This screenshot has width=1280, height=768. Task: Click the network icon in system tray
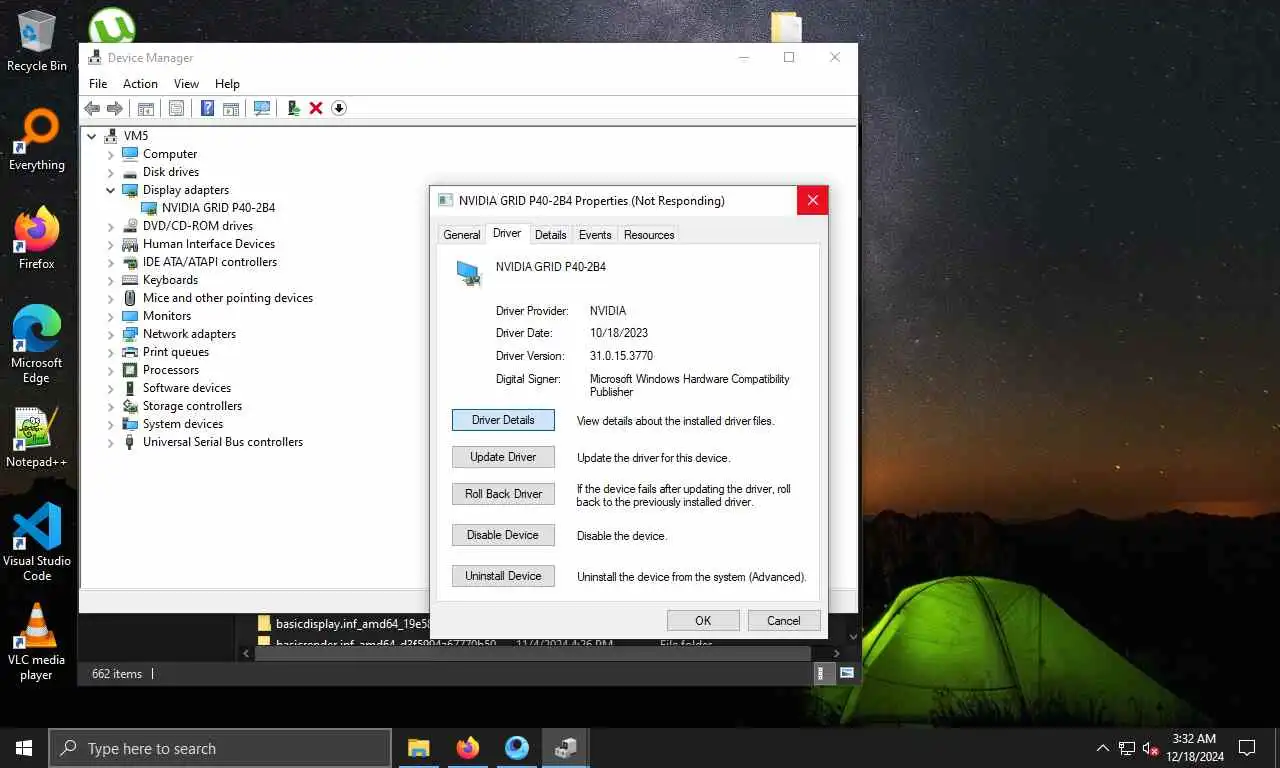(x=1127, y=748)
